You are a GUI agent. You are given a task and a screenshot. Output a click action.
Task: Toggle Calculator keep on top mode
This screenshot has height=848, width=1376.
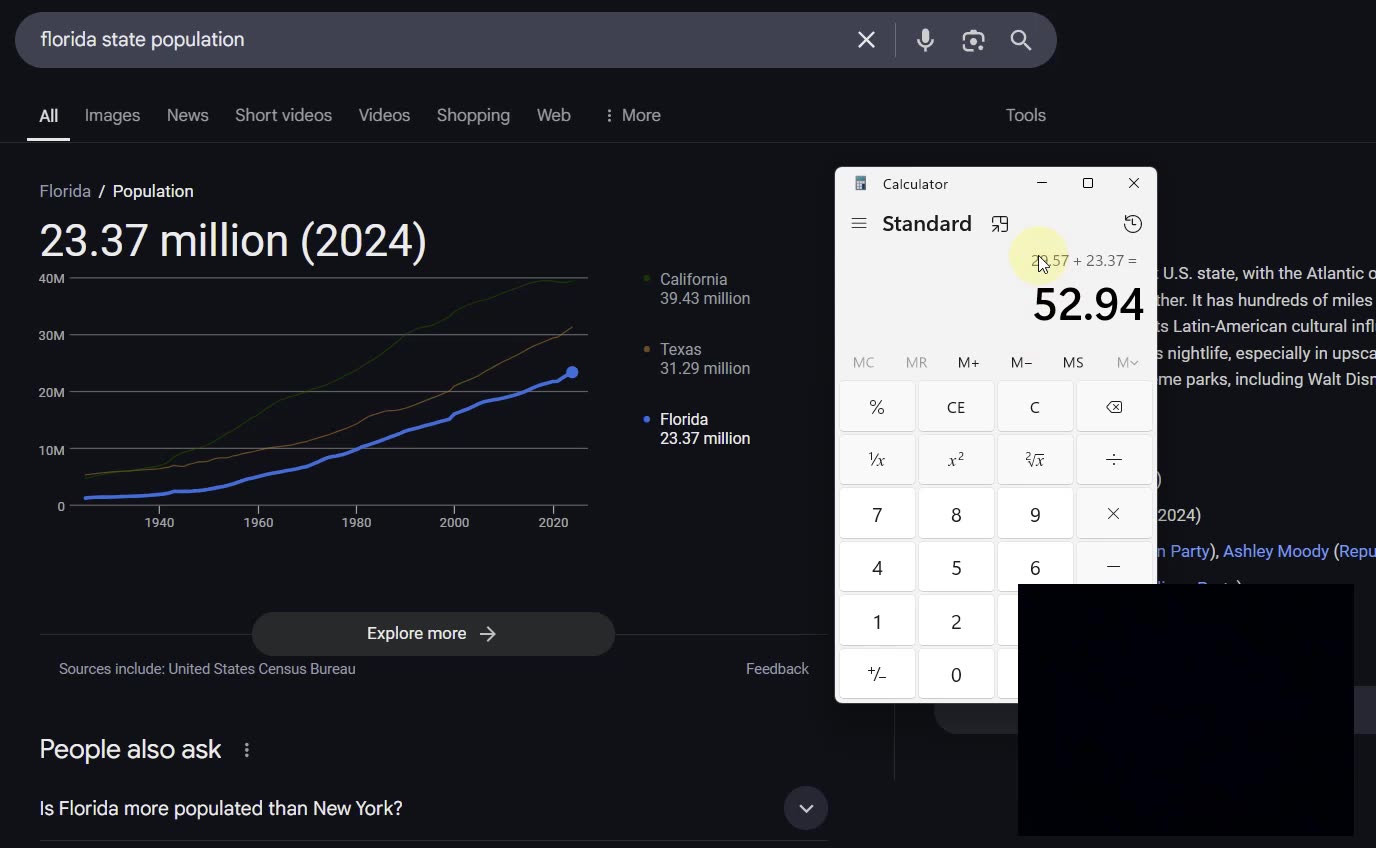tap(1000, 224)
